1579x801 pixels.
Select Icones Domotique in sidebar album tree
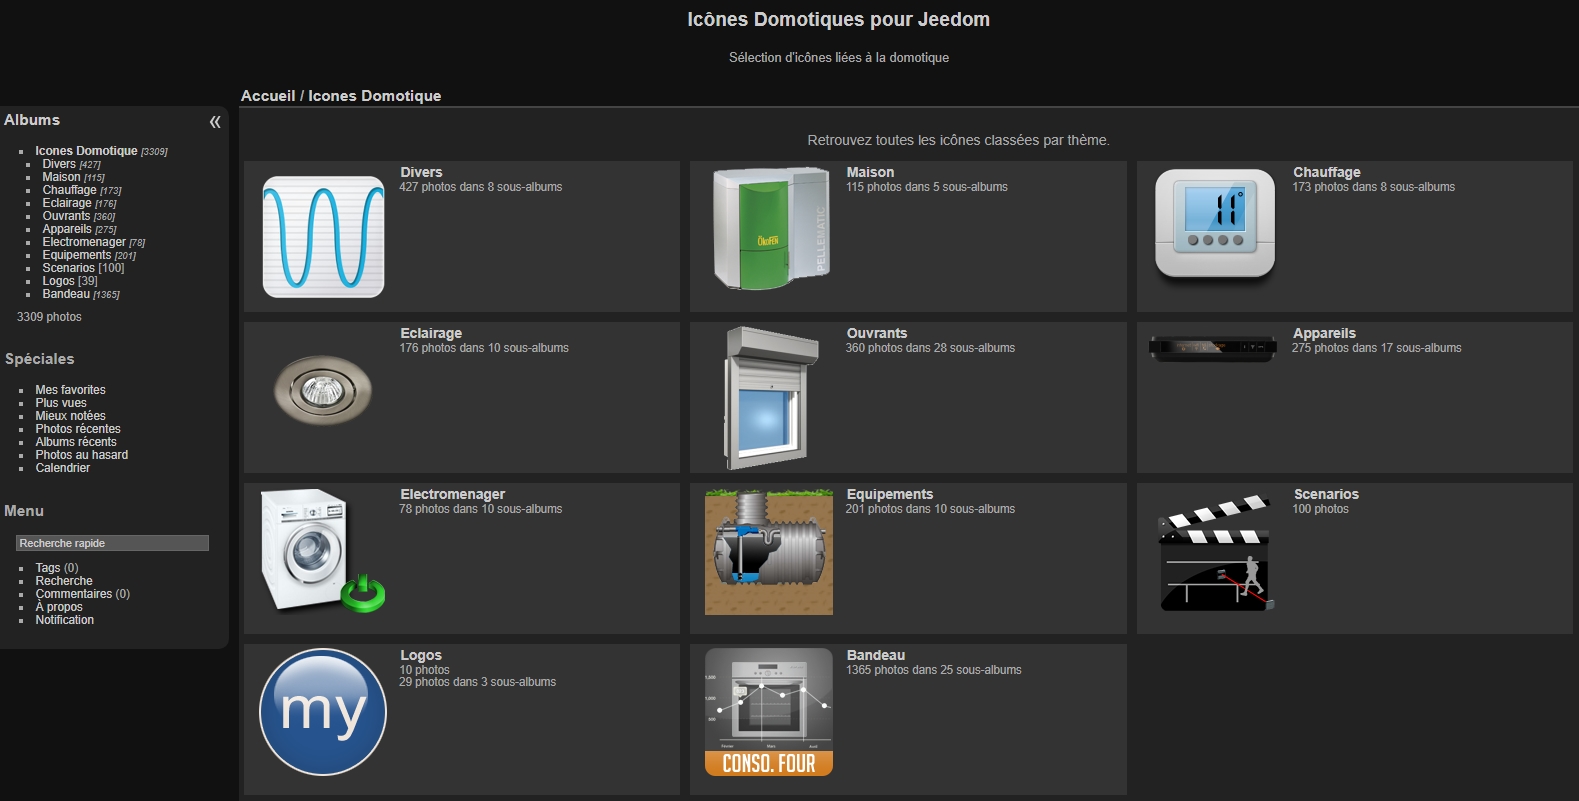tap(86, 151)
